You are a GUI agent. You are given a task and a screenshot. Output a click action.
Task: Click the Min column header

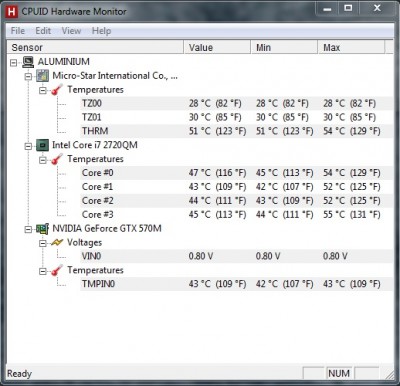click(x=284, y=47)
